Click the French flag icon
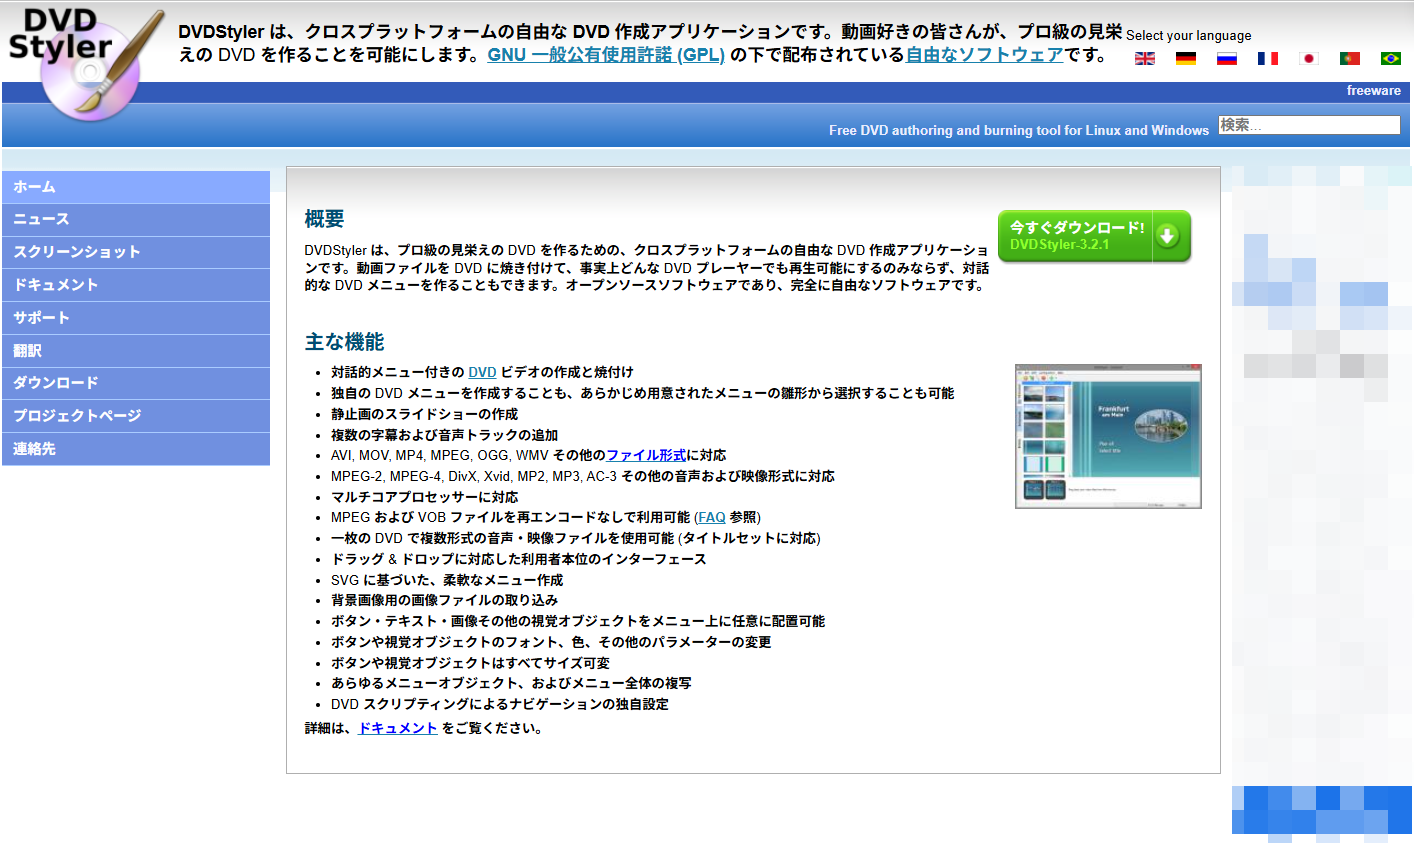The width and height of the screenshot is (1414, 843). pos(1268,59)
